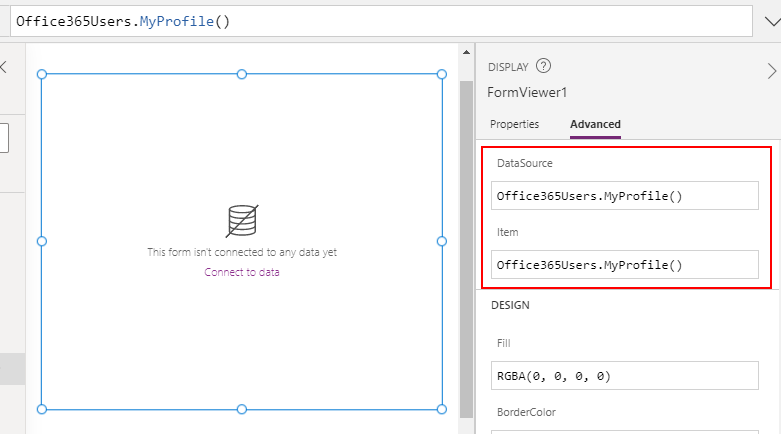This screenshot has width=781, height=434.
Task: Click the top-center resize handle of the form
Action: point(242,74)
